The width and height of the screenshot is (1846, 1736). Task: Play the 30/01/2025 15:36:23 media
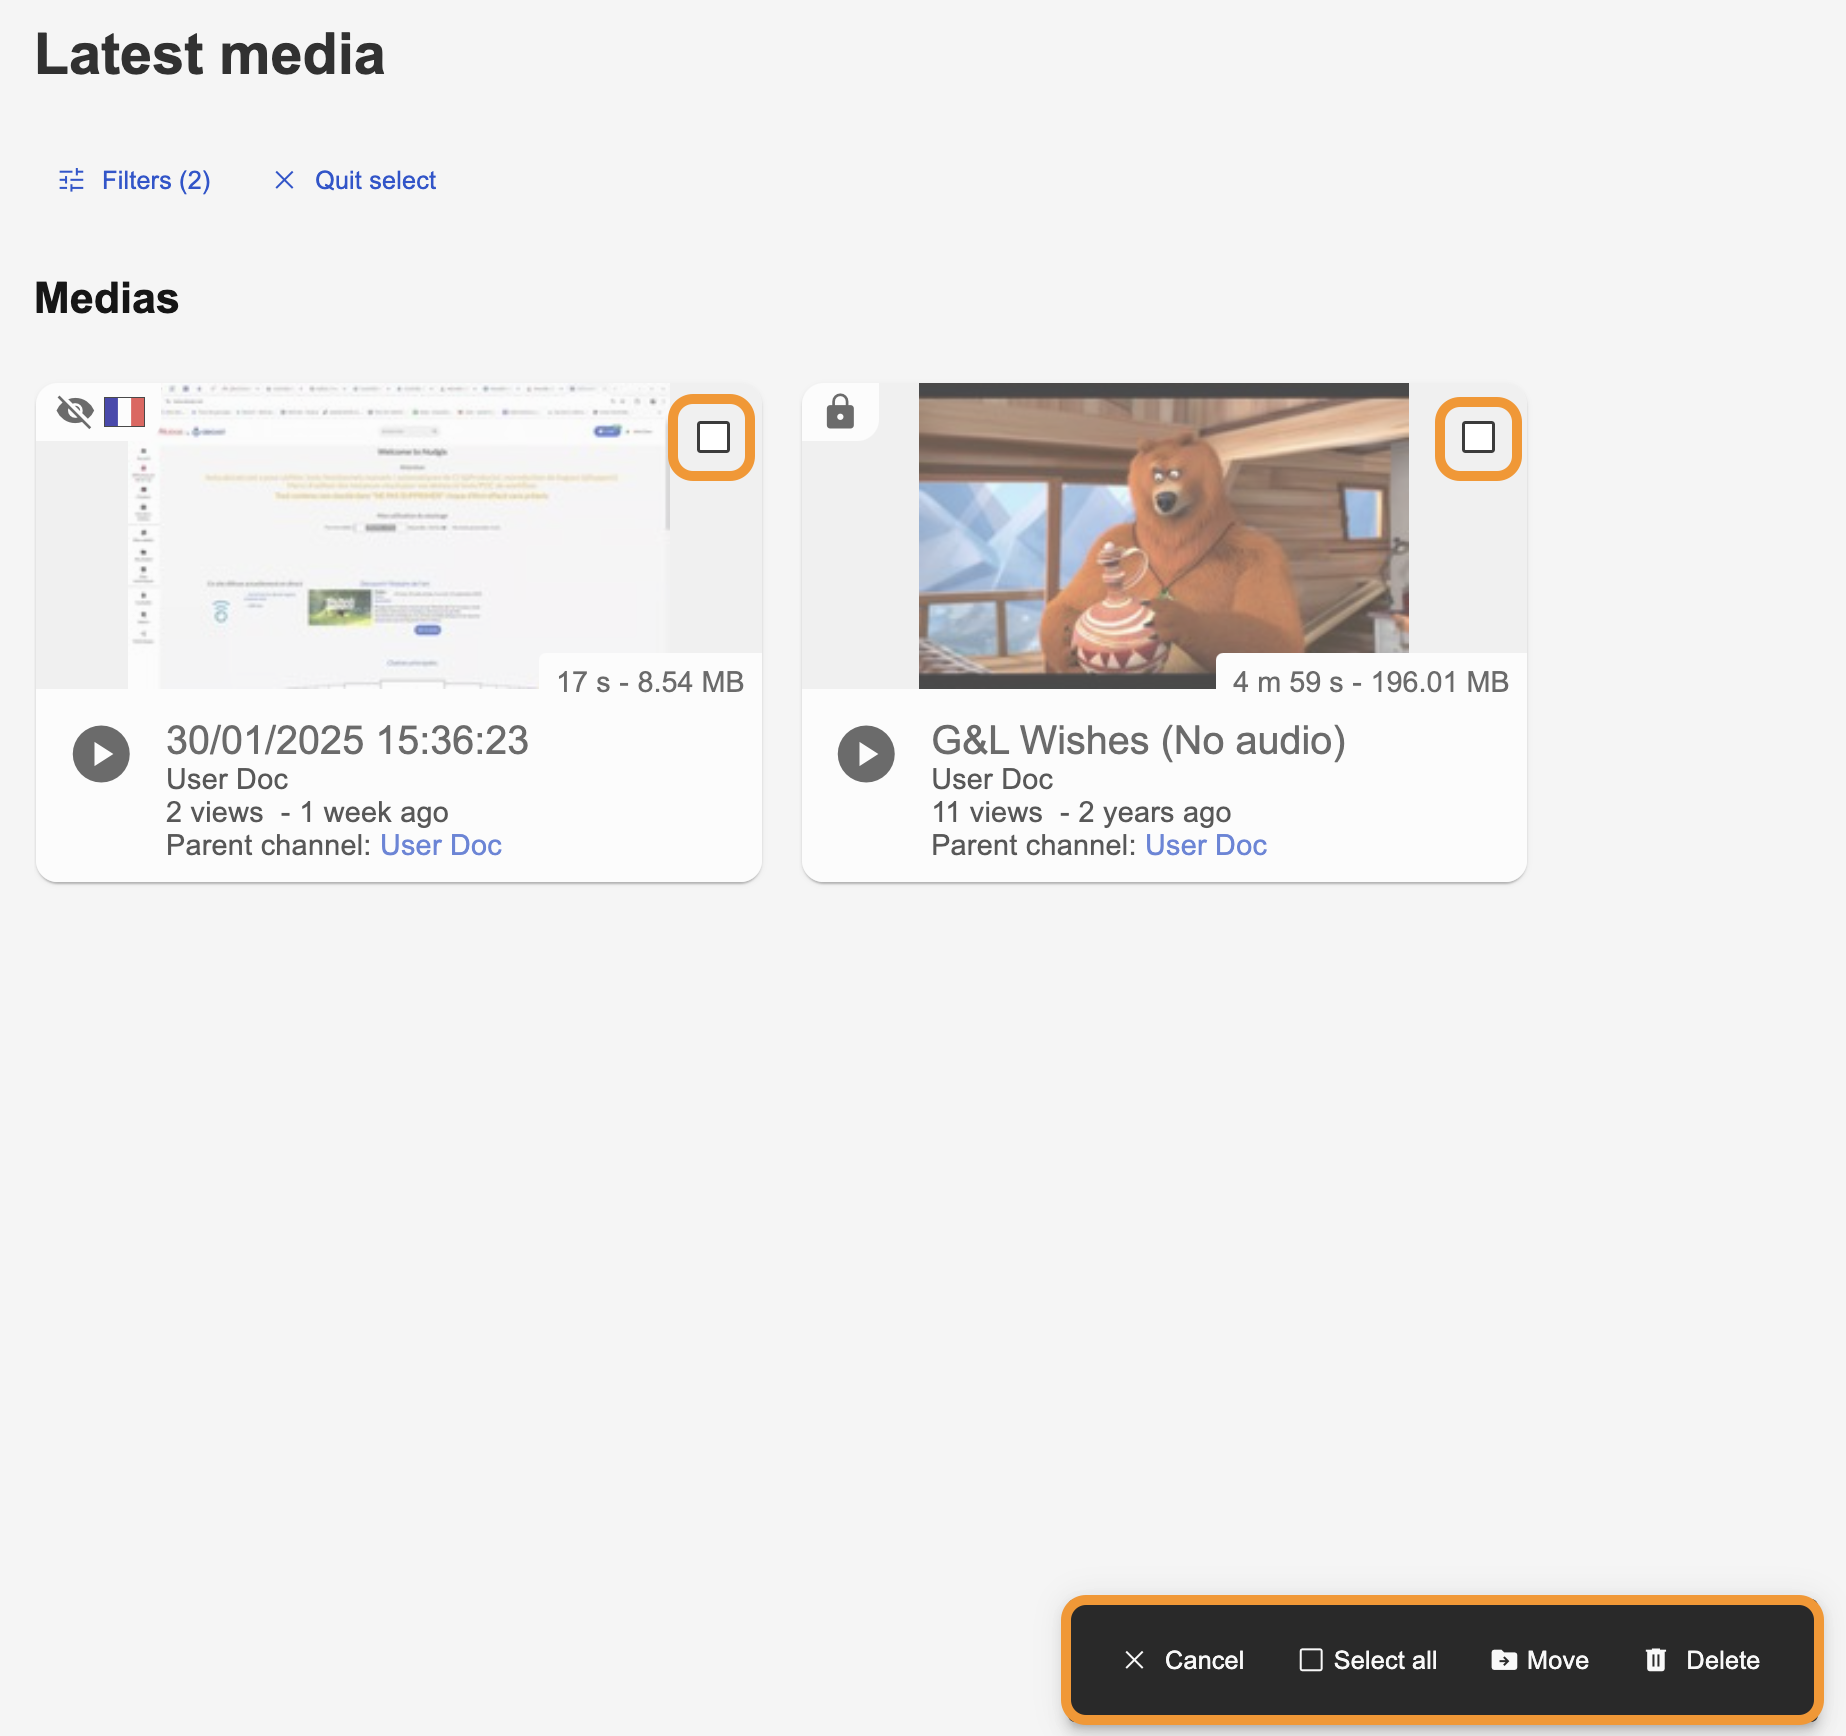click(101, 754)
